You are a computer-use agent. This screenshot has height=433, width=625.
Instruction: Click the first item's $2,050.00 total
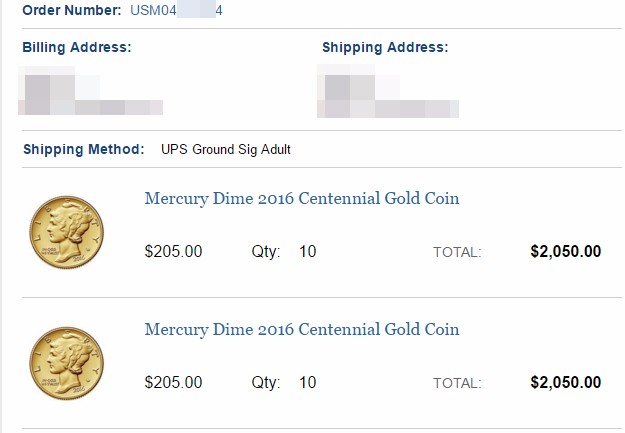pos(566,252)
